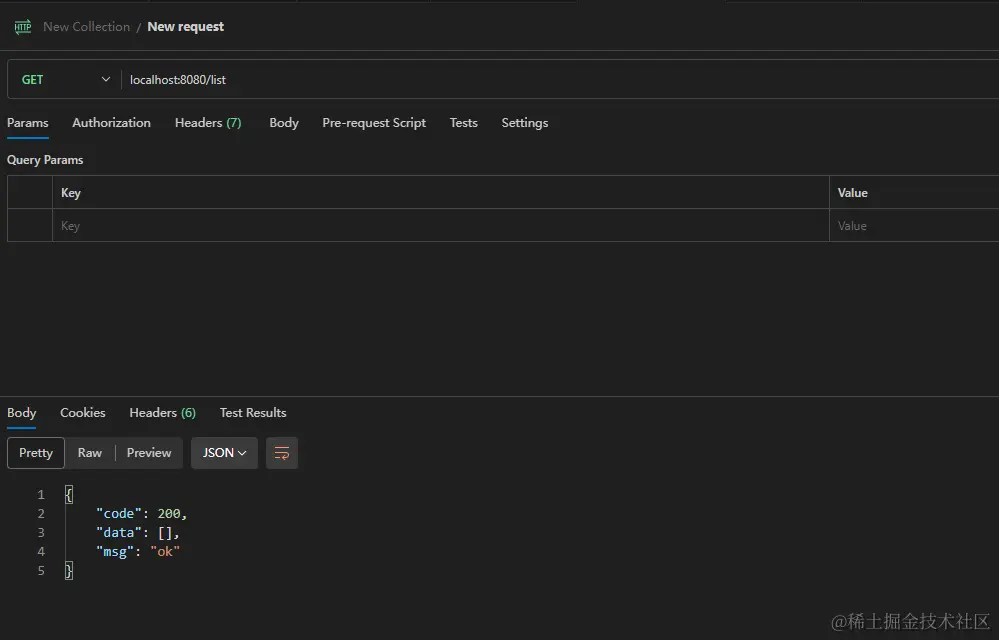The image size is (999, 640).
Task: Click the HTTP request icon
Action: (23, 27)
